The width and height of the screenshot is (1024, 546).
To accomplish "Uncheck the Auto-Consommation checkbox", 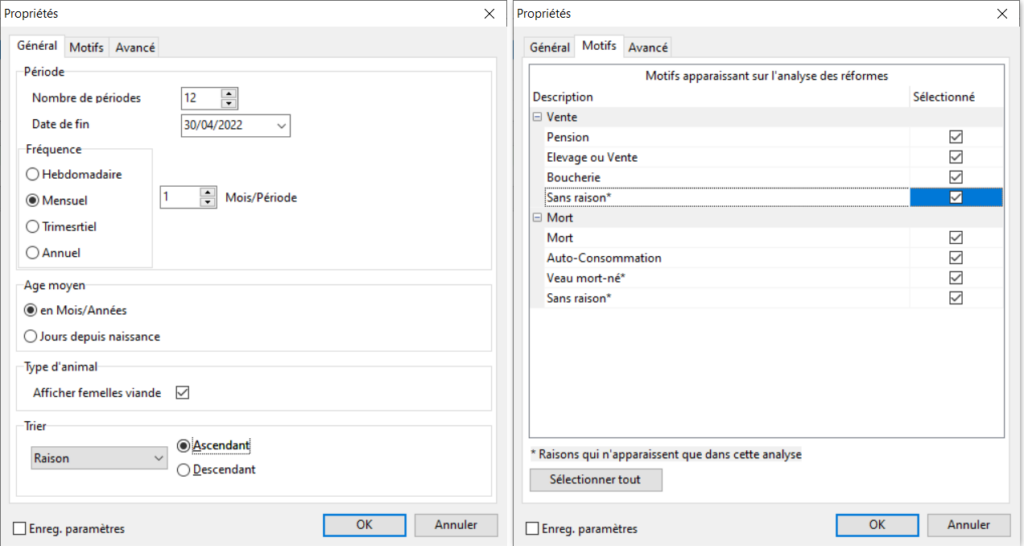I will [x=955, y=258].
